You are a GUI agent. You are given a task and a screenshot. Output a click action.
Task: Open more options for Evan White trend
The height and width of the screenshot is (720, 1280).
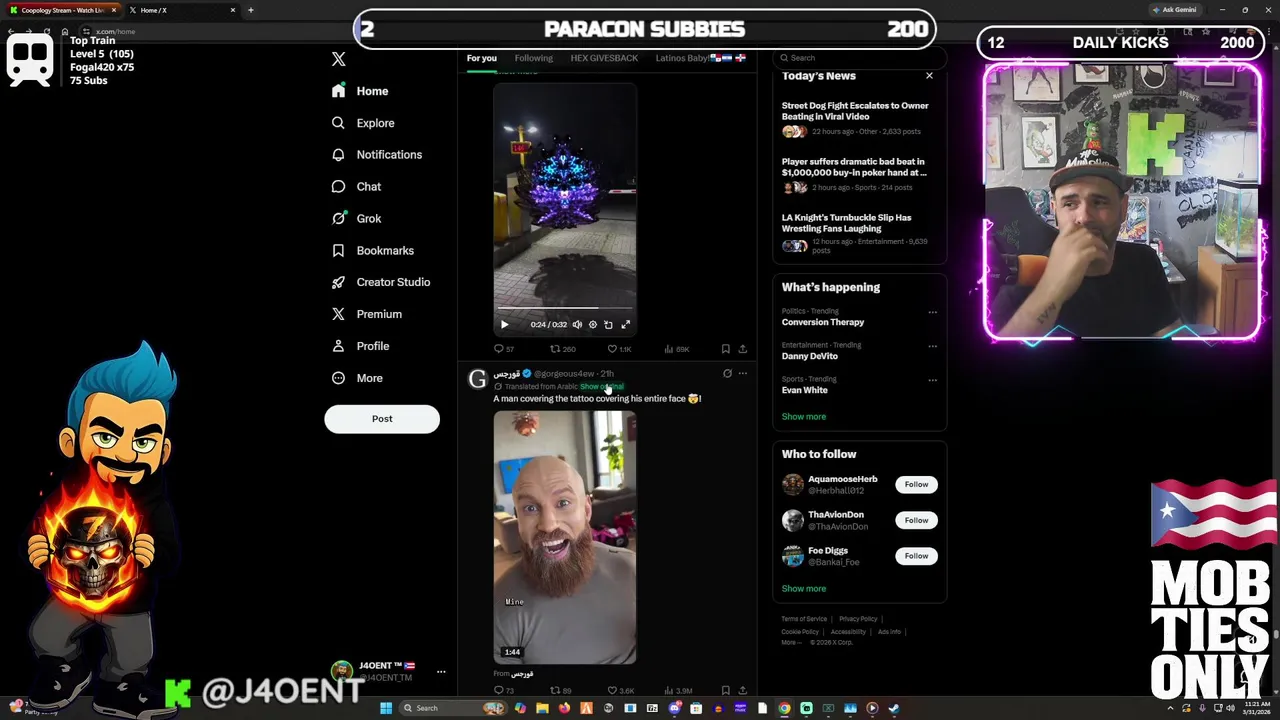(932, 380)
